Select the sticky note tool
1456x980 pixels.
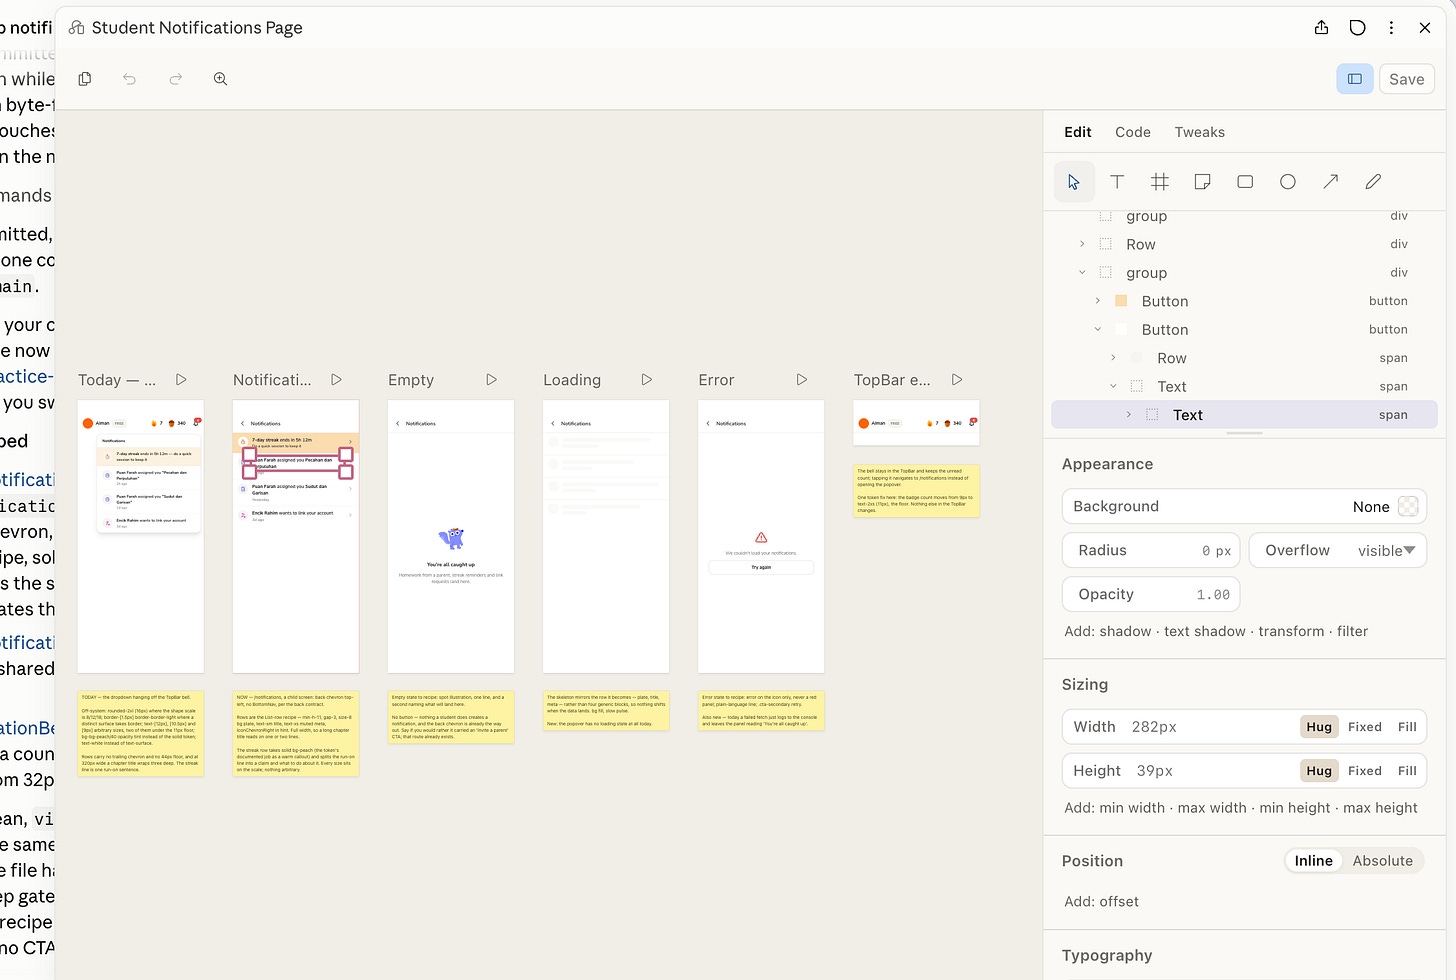(x=1202, y=182)
